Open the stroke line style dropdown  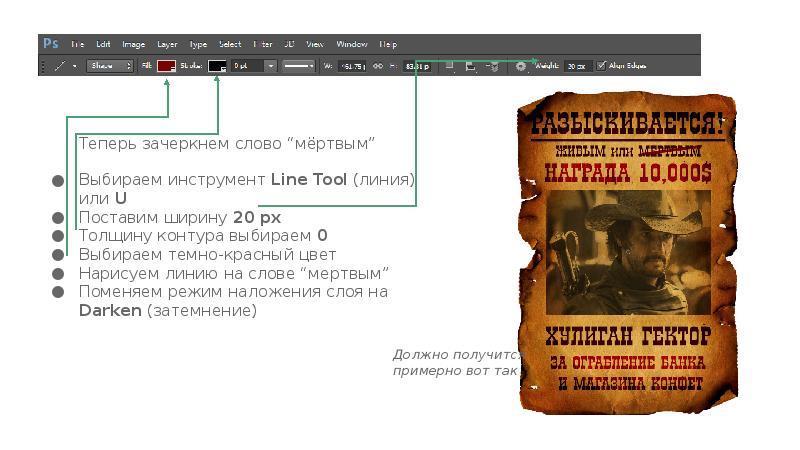point(297,66)
